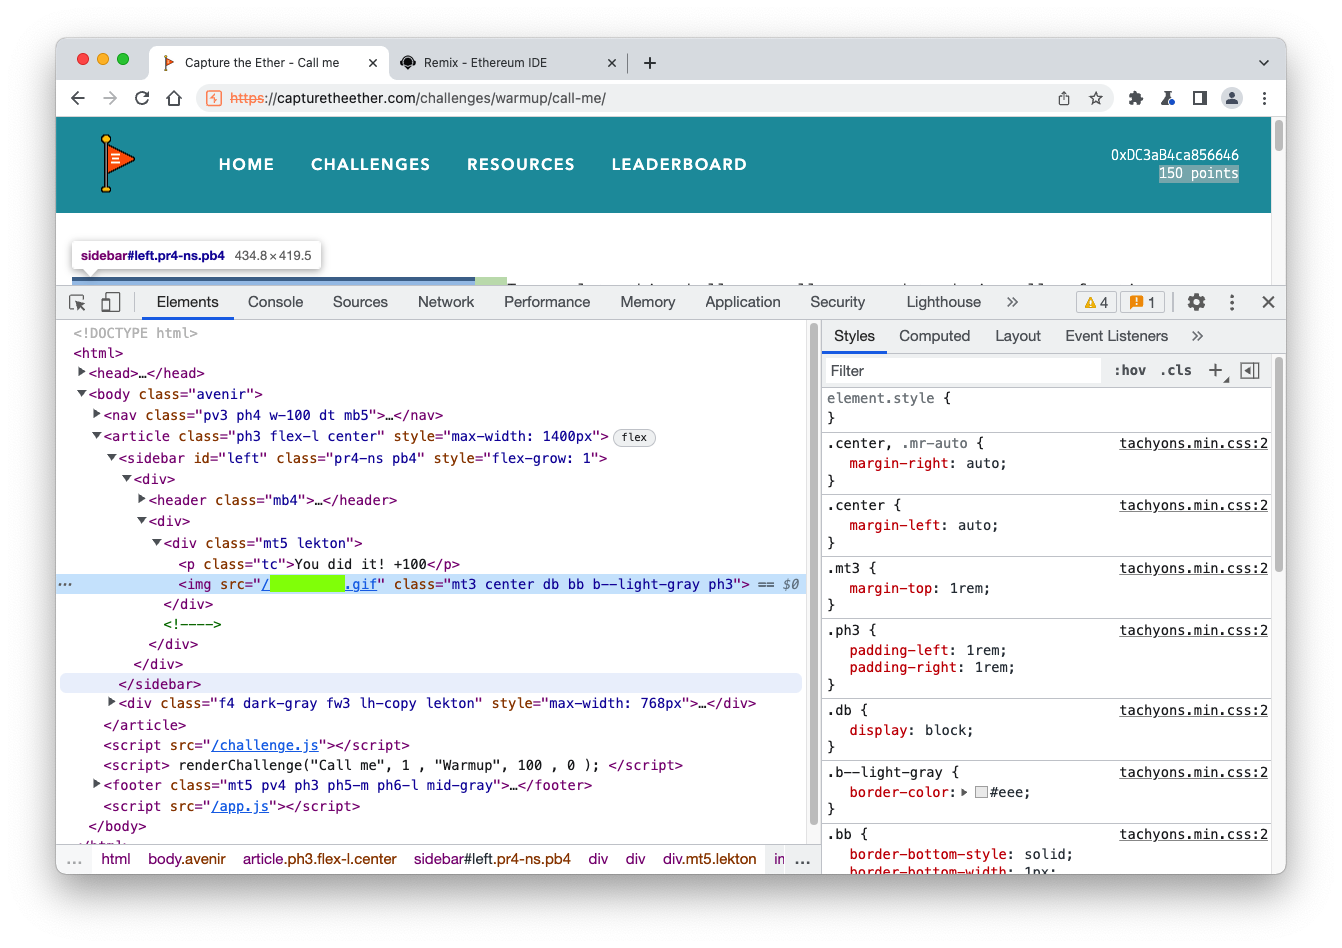Bookmark this page with star icon
The width and height of the screenshot is (1342, 948).
tap(1096, 98)
